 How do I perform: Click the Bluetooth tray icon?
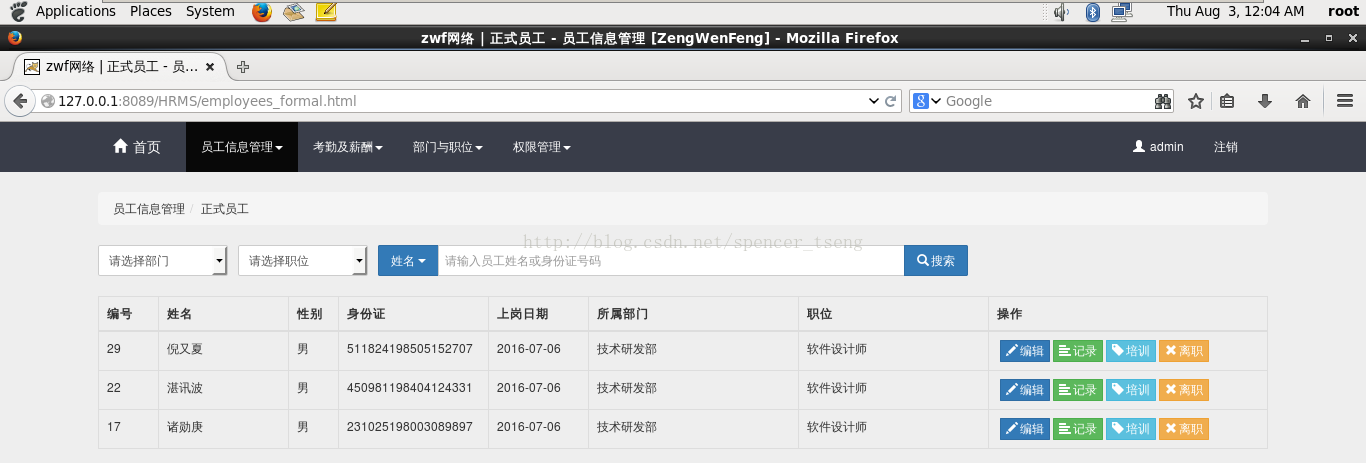(x=1093, y=12)
